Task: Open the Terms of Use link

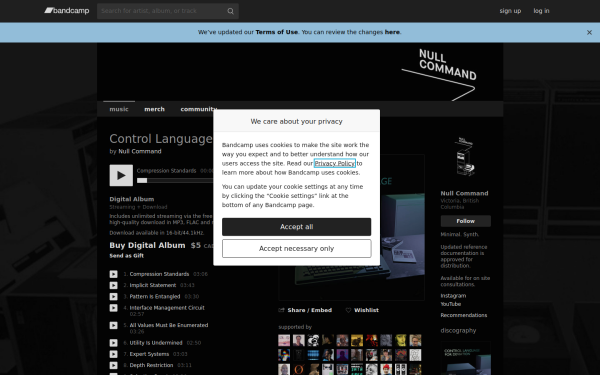Action: tap(277, 32)
